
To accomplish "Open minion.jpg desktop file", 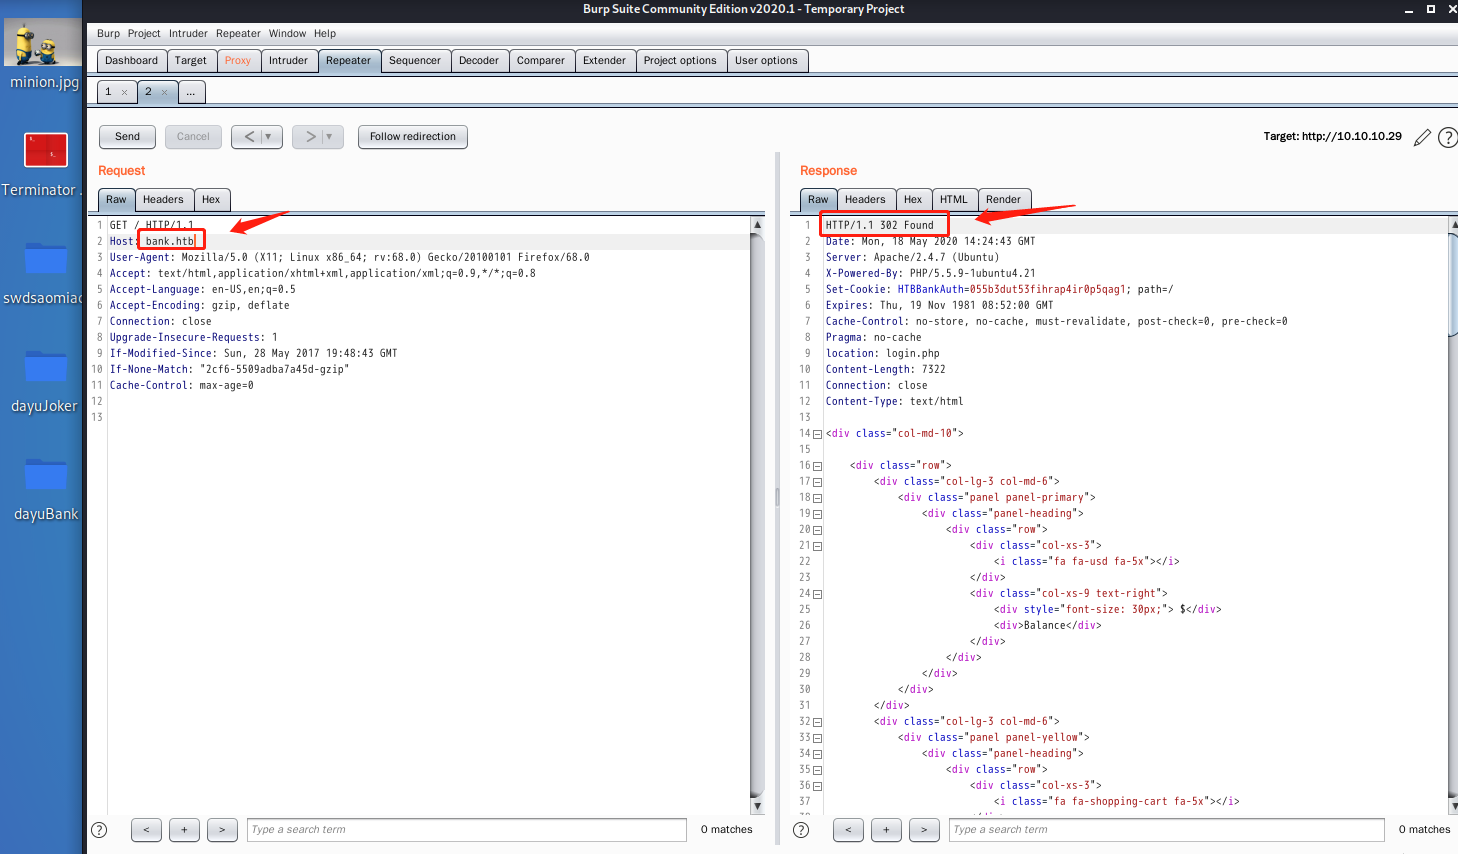I will click(x=43, y=55).
